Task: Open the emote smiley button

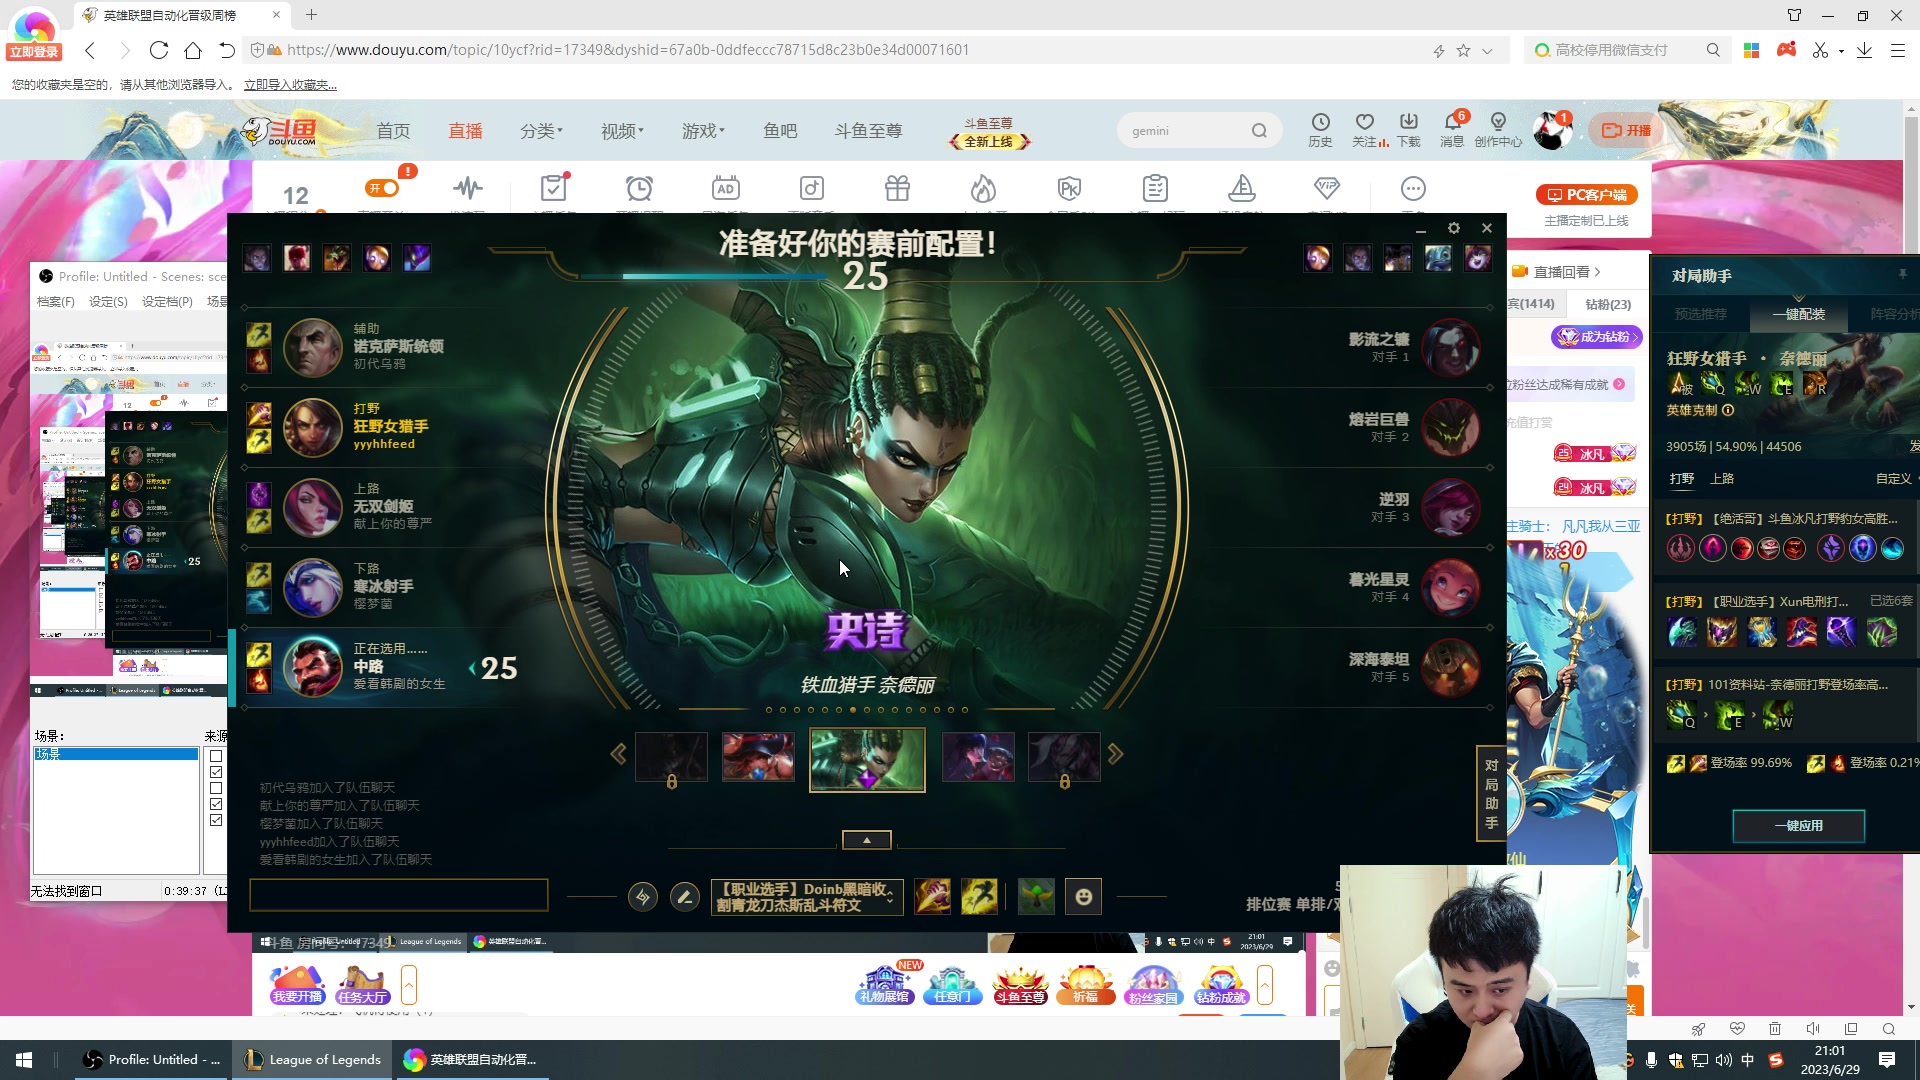Action: [1084, 897]
